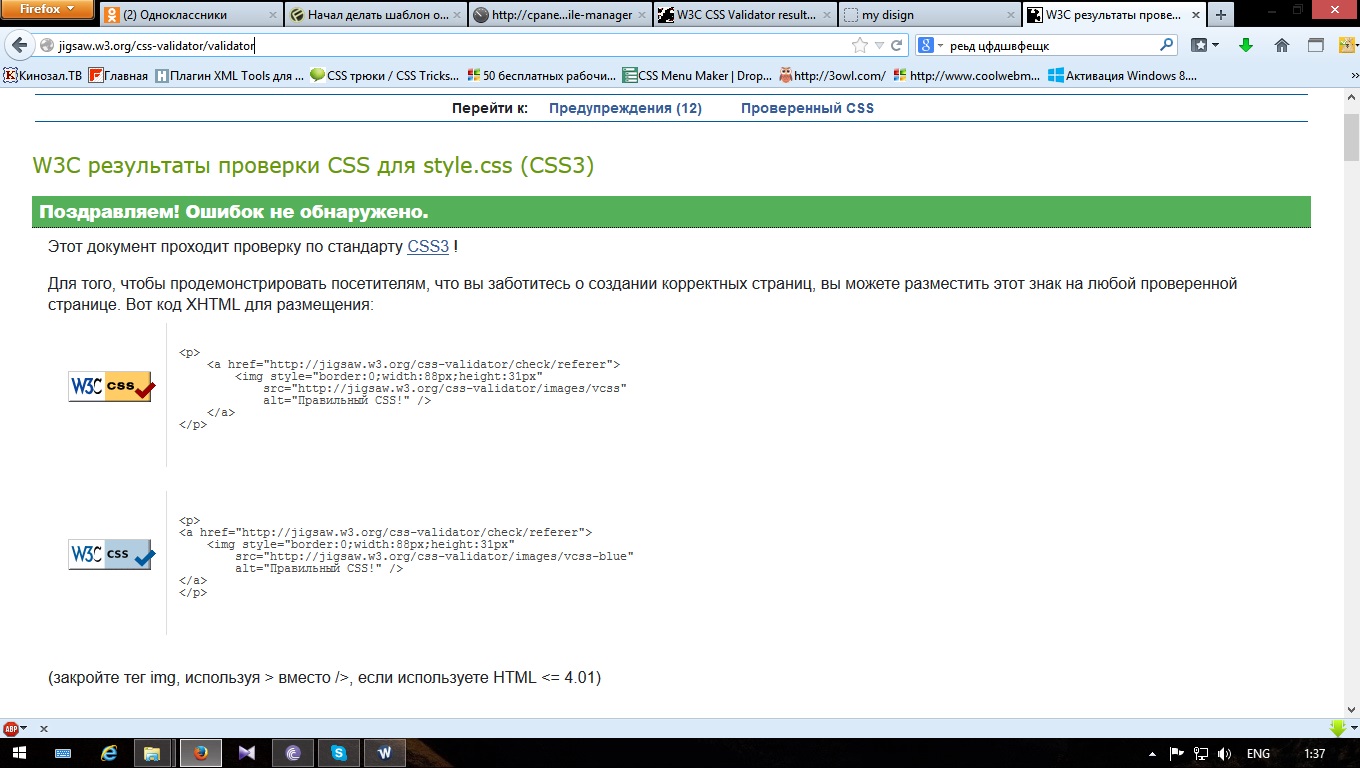Jump to Предупреждения (12) section
This screenshot has height=768, width=1360.
[x=625, y=108]
